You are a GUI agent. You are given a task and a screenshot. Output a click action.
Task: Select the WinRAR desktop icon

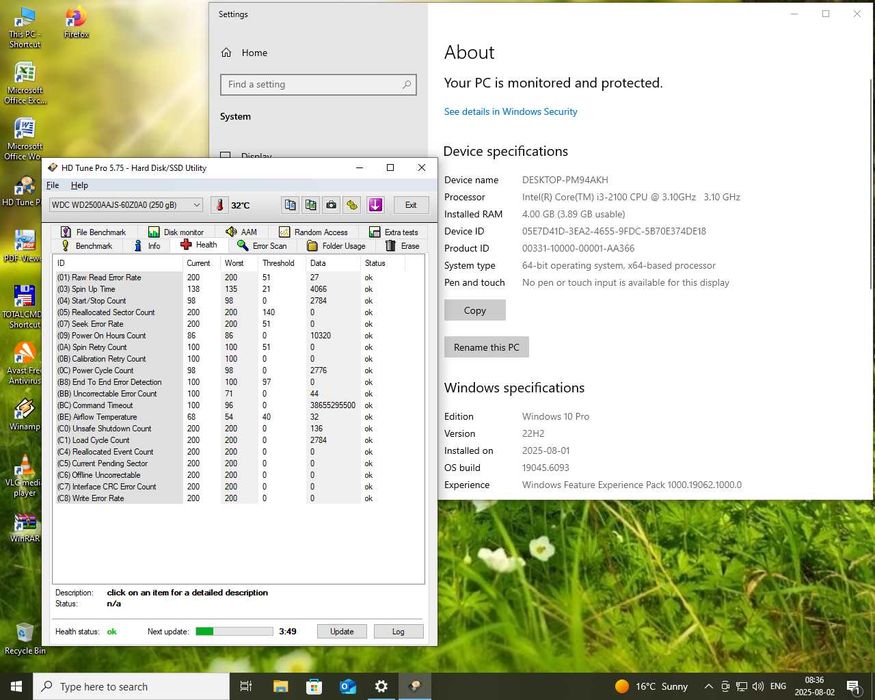click(25, 528)
